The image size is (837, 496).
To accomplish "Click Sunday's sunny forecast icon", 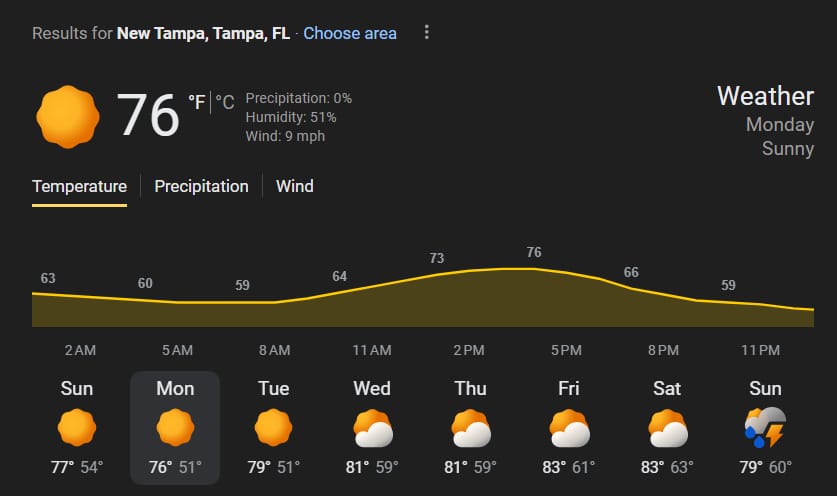I will (77, 429).
